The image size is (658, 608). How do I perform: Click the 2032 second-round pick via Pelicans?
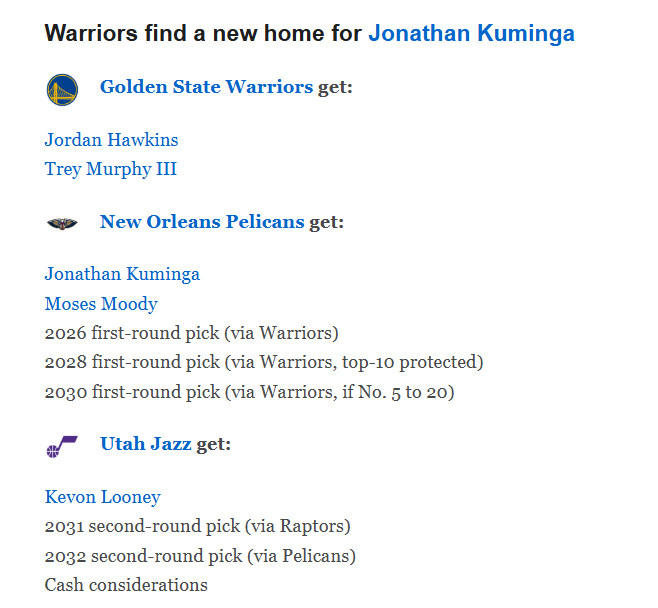[200, 556]
